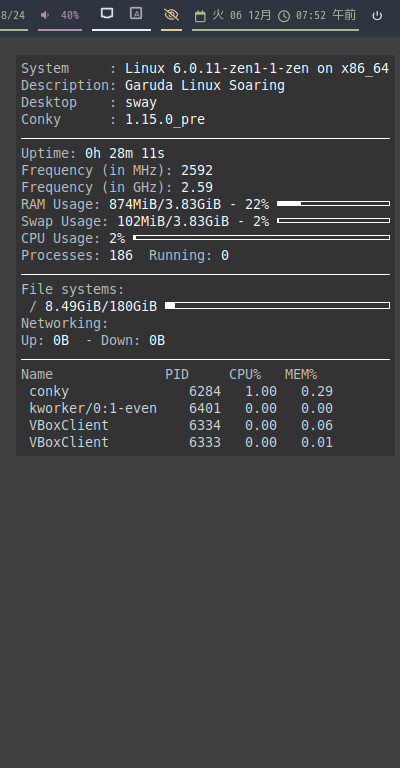This screenshot has height=768, width=400.
Task: Click the root file system usage bar
Action: 277,306
